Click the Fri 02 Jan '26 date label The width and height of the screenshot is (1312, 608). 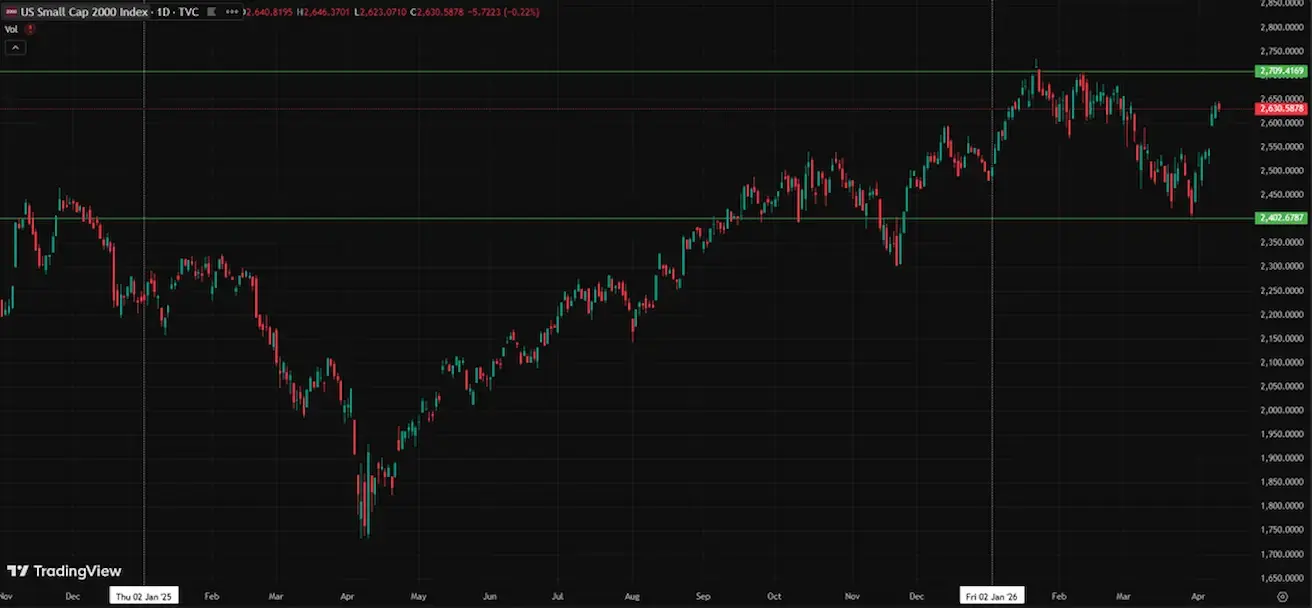point(991,595)
